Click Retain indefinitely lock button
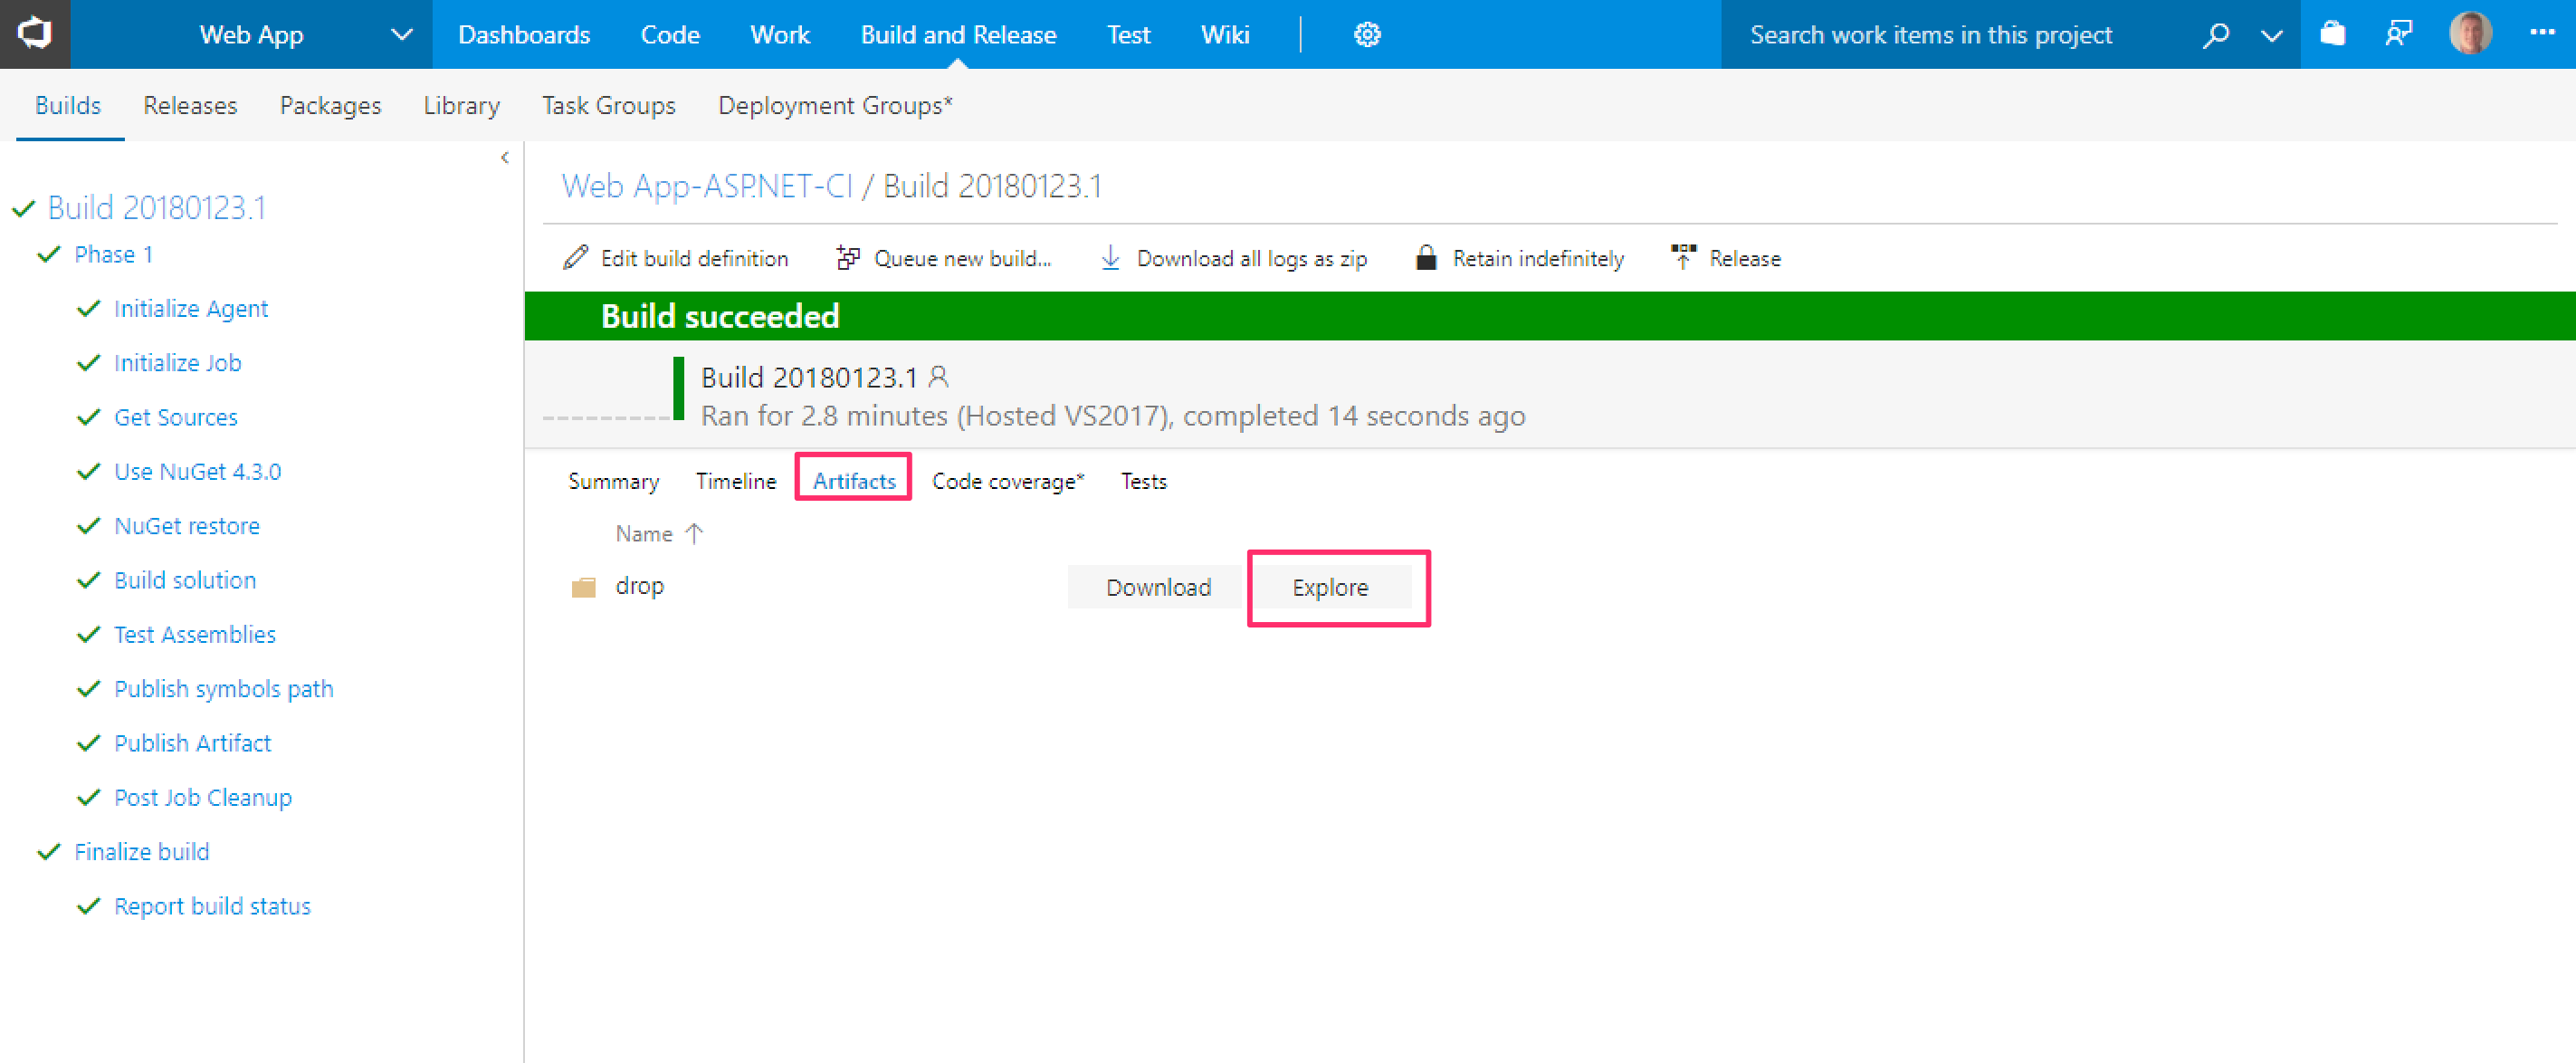 [1520, 258]
